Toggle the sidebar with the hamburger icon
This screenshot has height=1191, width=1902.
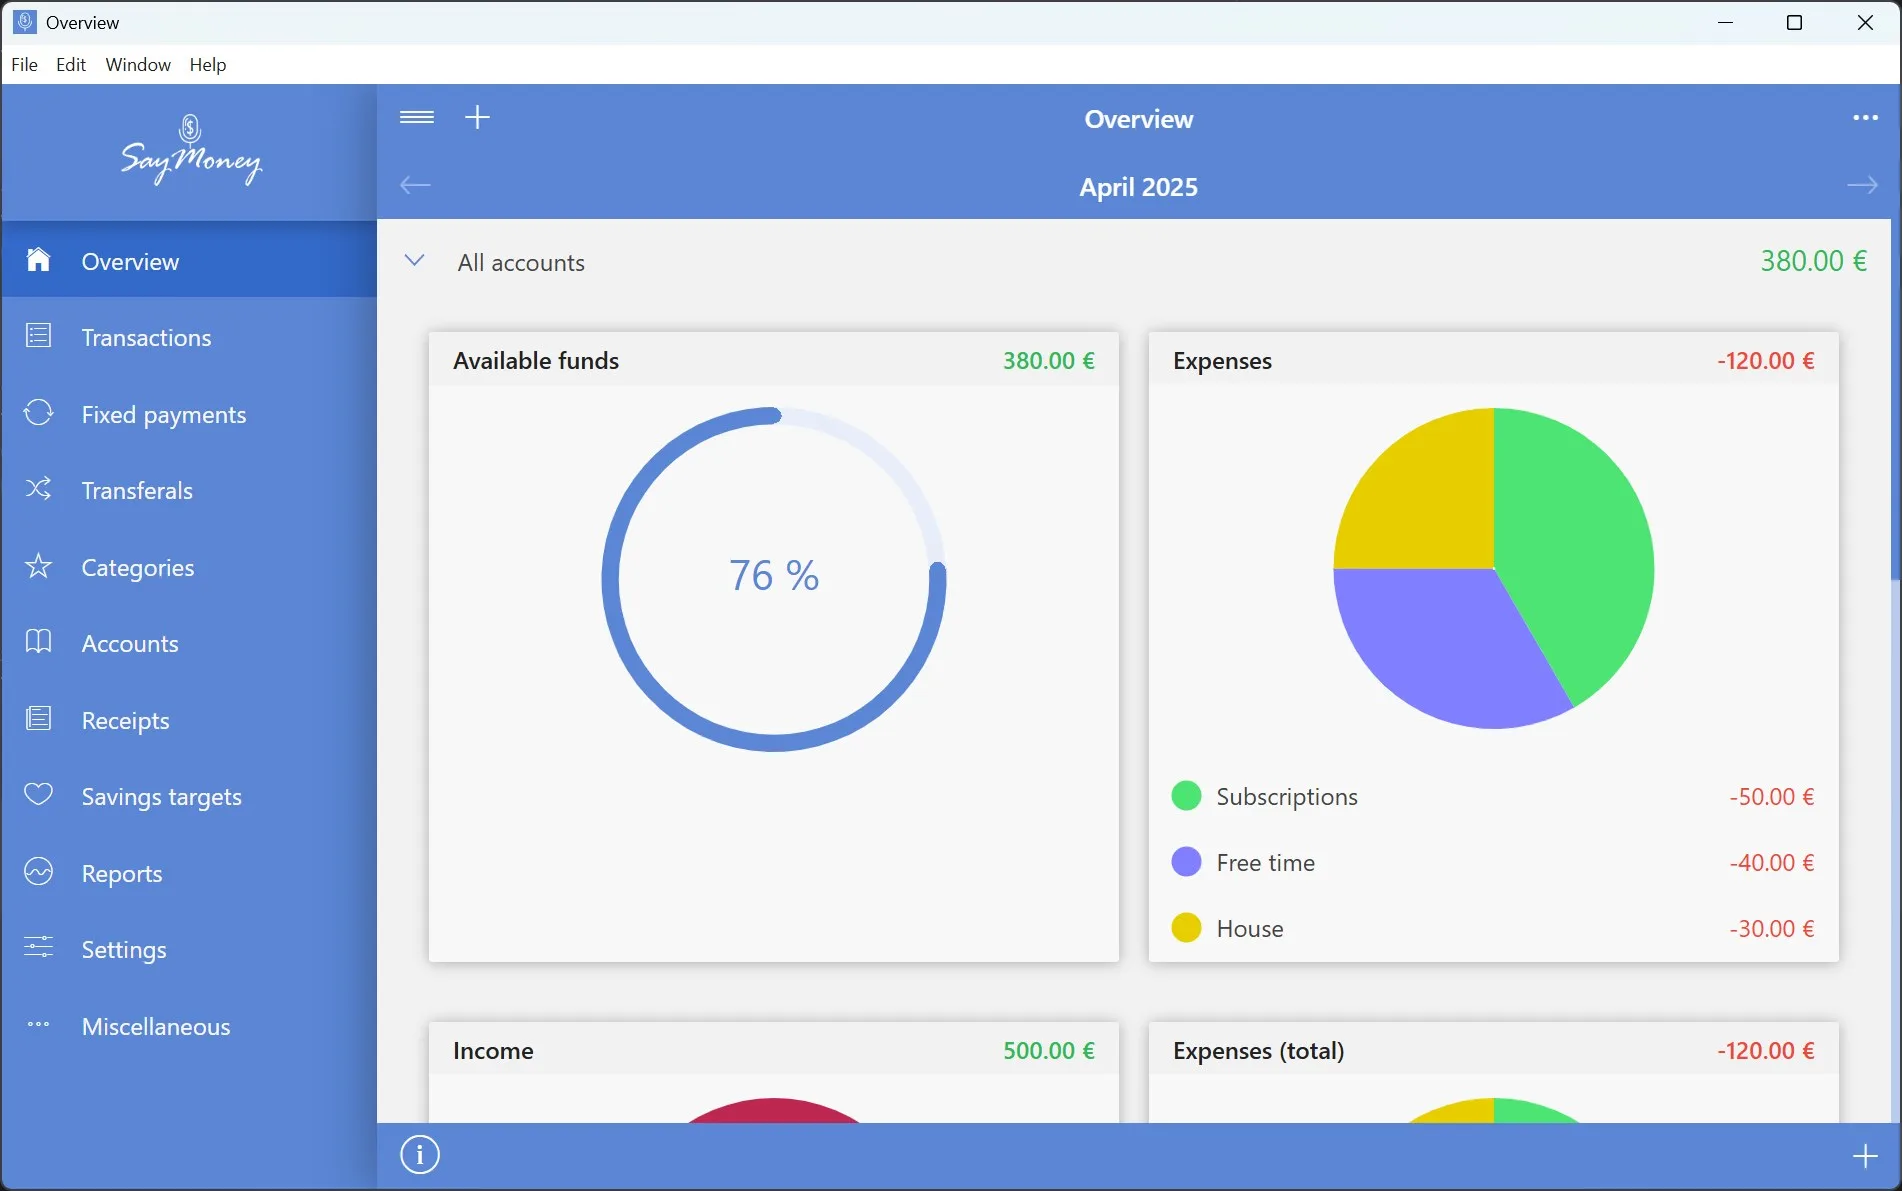coord(417,117)
